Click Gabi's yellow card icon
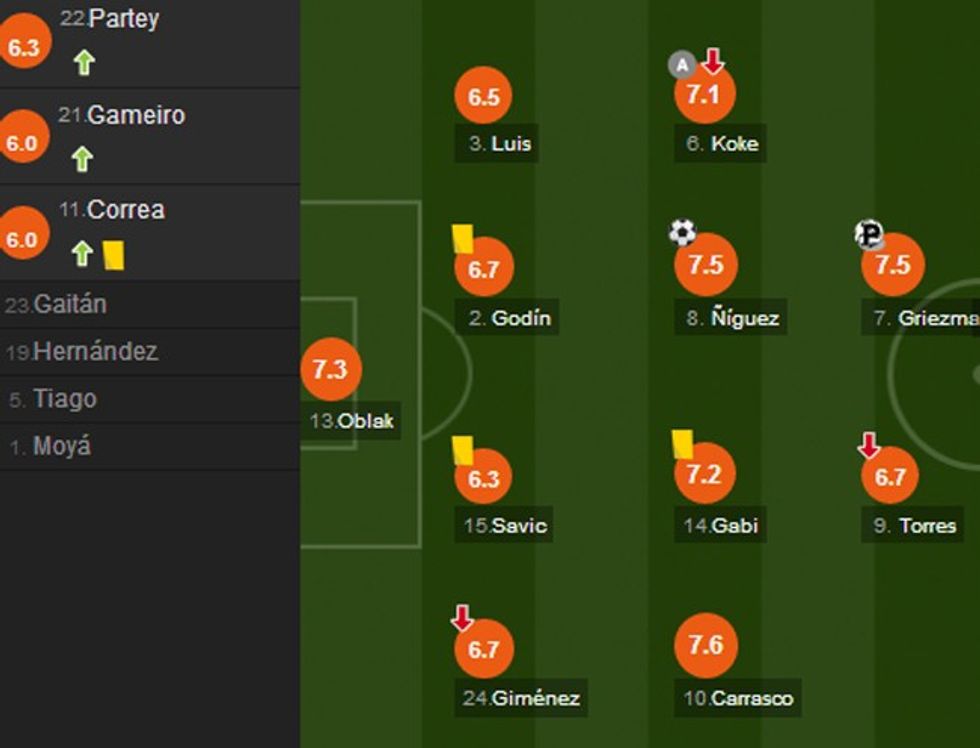Viewport: 980px width, 748px height. click(x=683, y=443)
